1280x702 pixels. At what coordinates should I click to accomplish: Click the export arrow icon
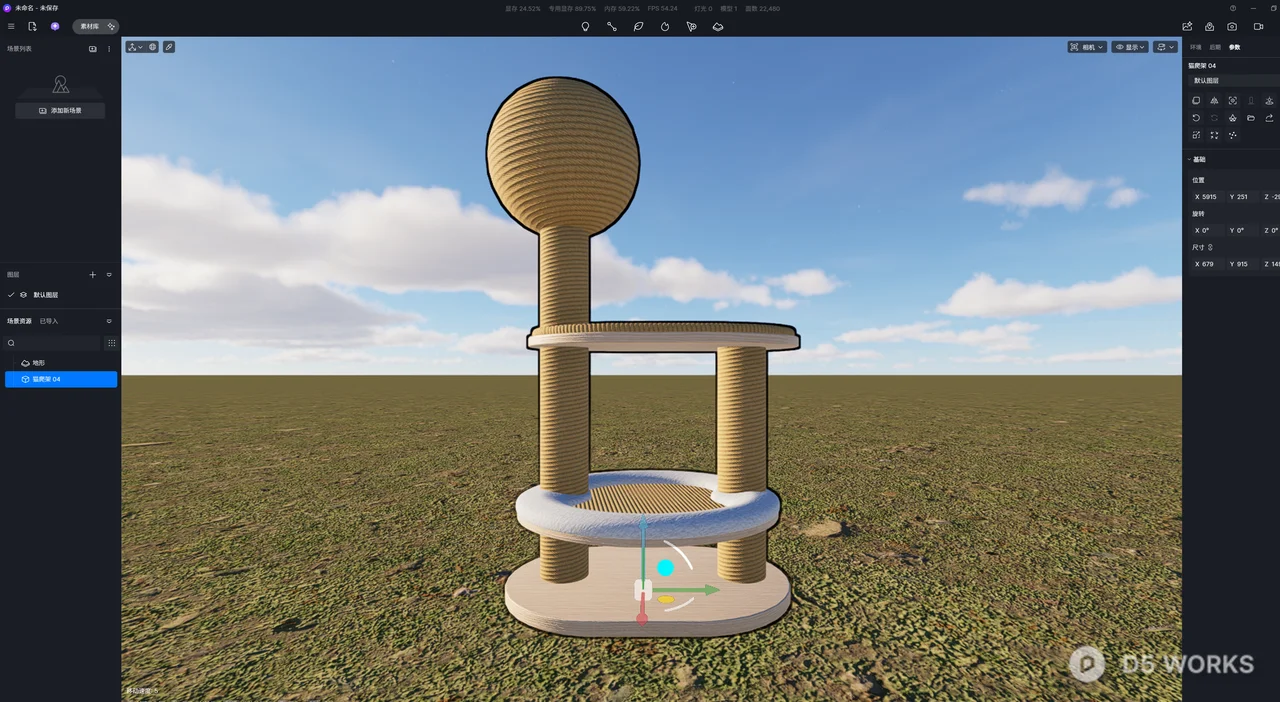(x=1269, y=118)
